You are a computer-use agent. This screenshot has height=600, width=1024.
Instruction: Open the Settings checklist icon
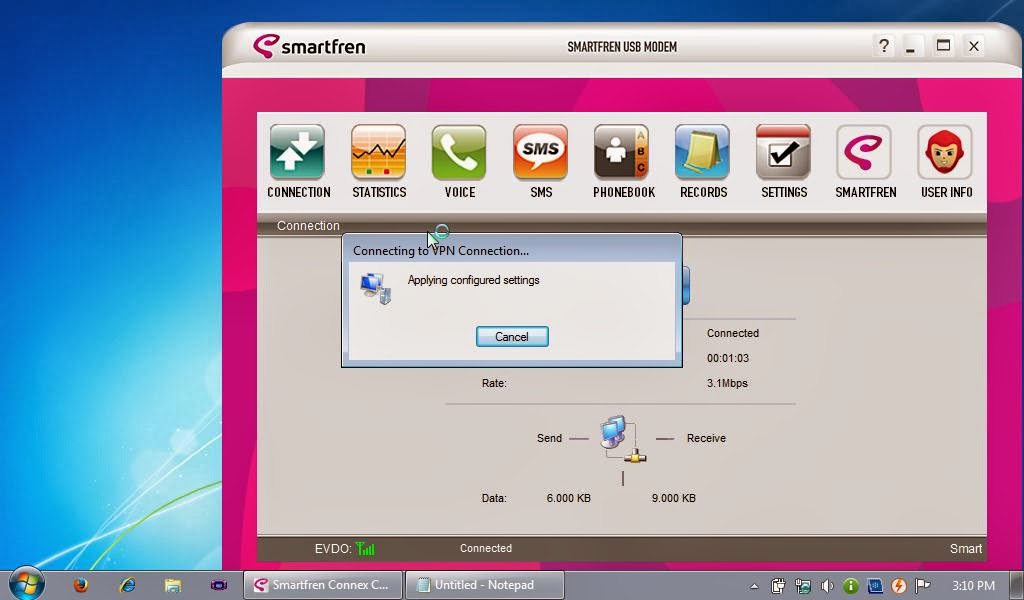point(784,152)
